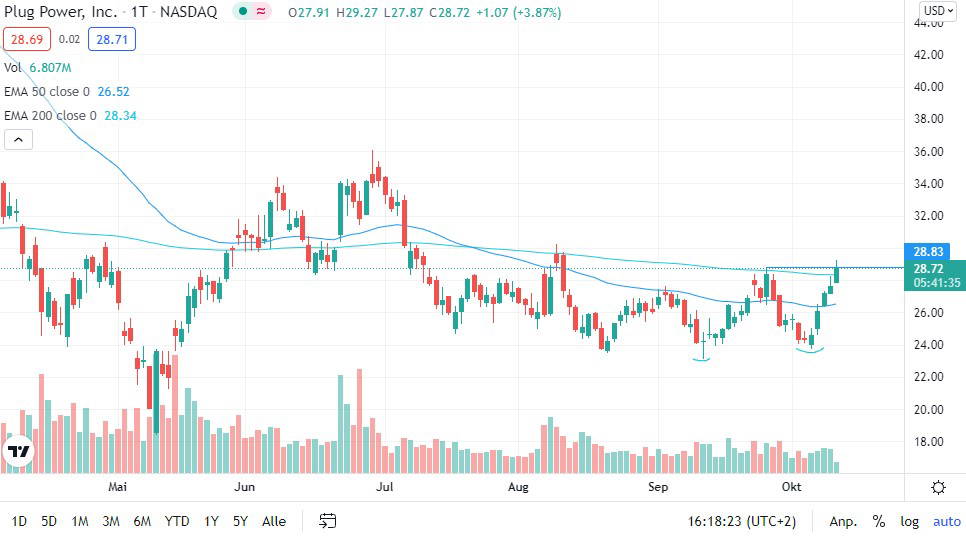966x537 pixels.
Task: Open the go-to-date calendar icon
Action: [327, 521]
